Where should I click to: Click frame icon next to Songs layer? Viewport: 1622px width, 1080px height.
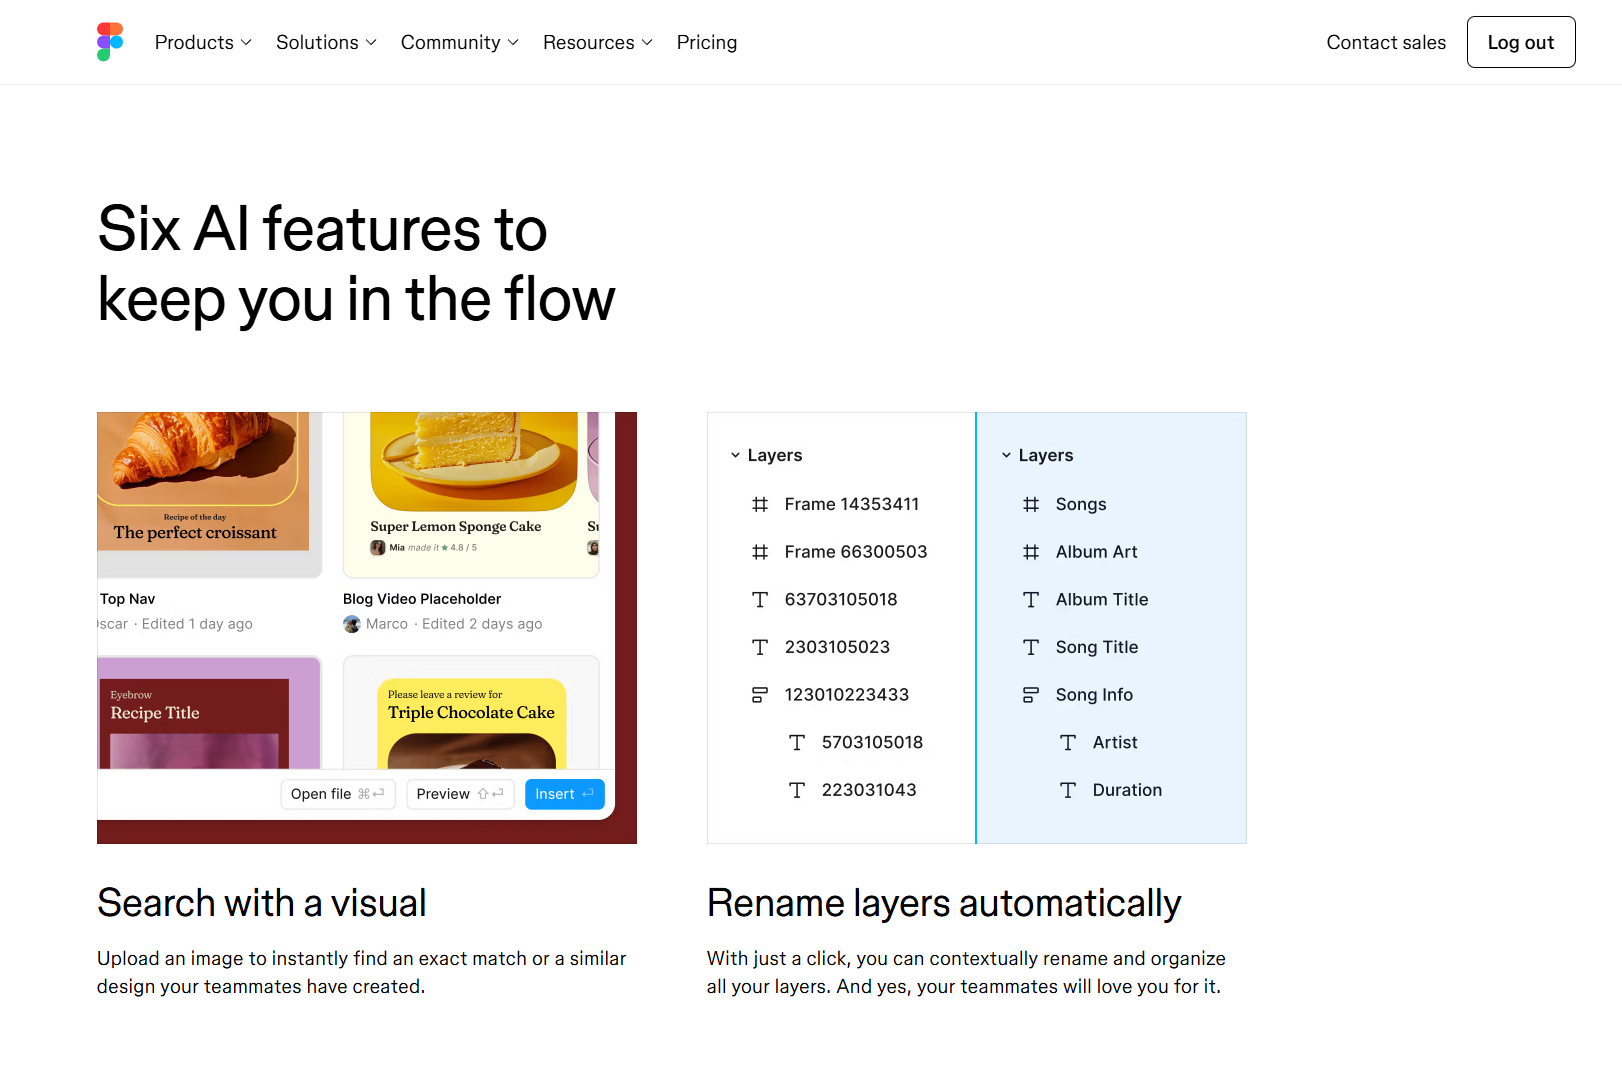[x=1031, y=504]
